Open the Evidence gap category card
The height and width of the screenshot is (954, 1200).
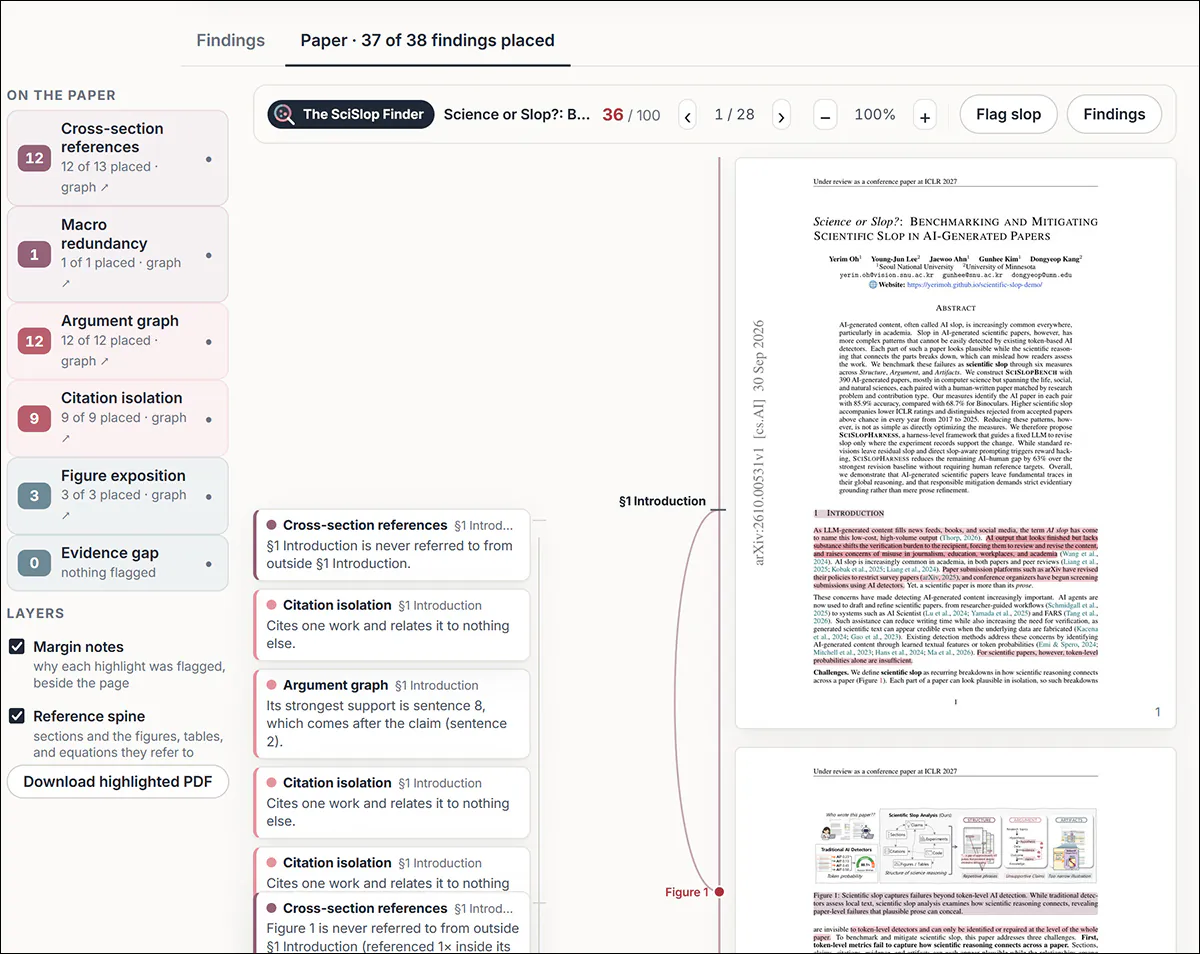118,563
